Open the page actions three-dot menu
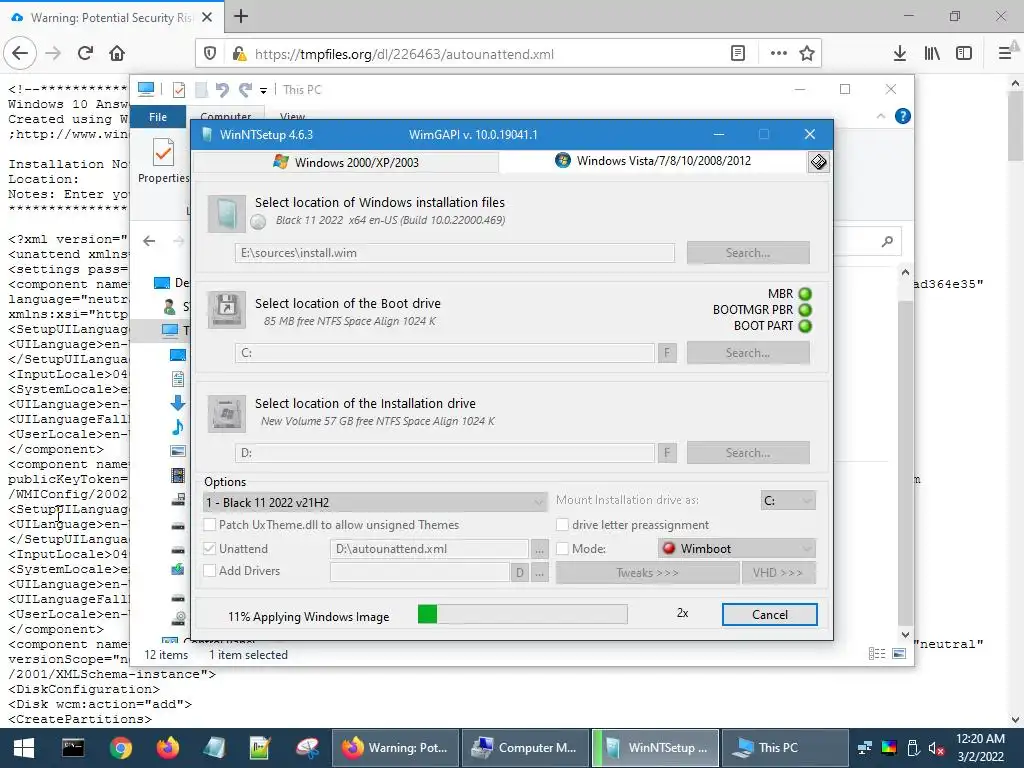The height and width of the screenshot is (768, 1024). tap(778, 54)
